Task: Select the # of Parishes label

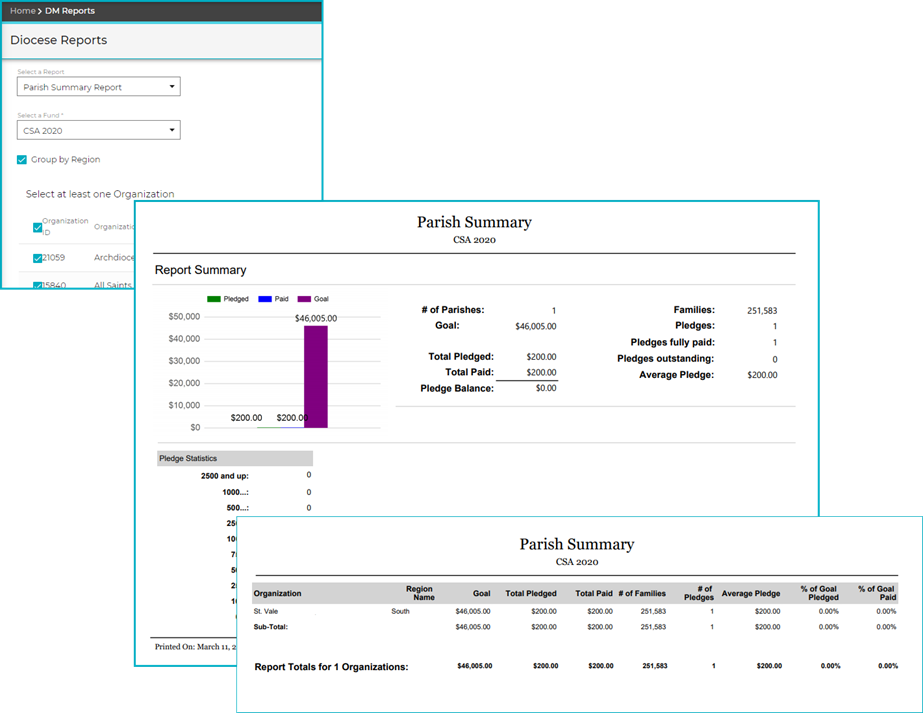Action: tap(453, 310)
